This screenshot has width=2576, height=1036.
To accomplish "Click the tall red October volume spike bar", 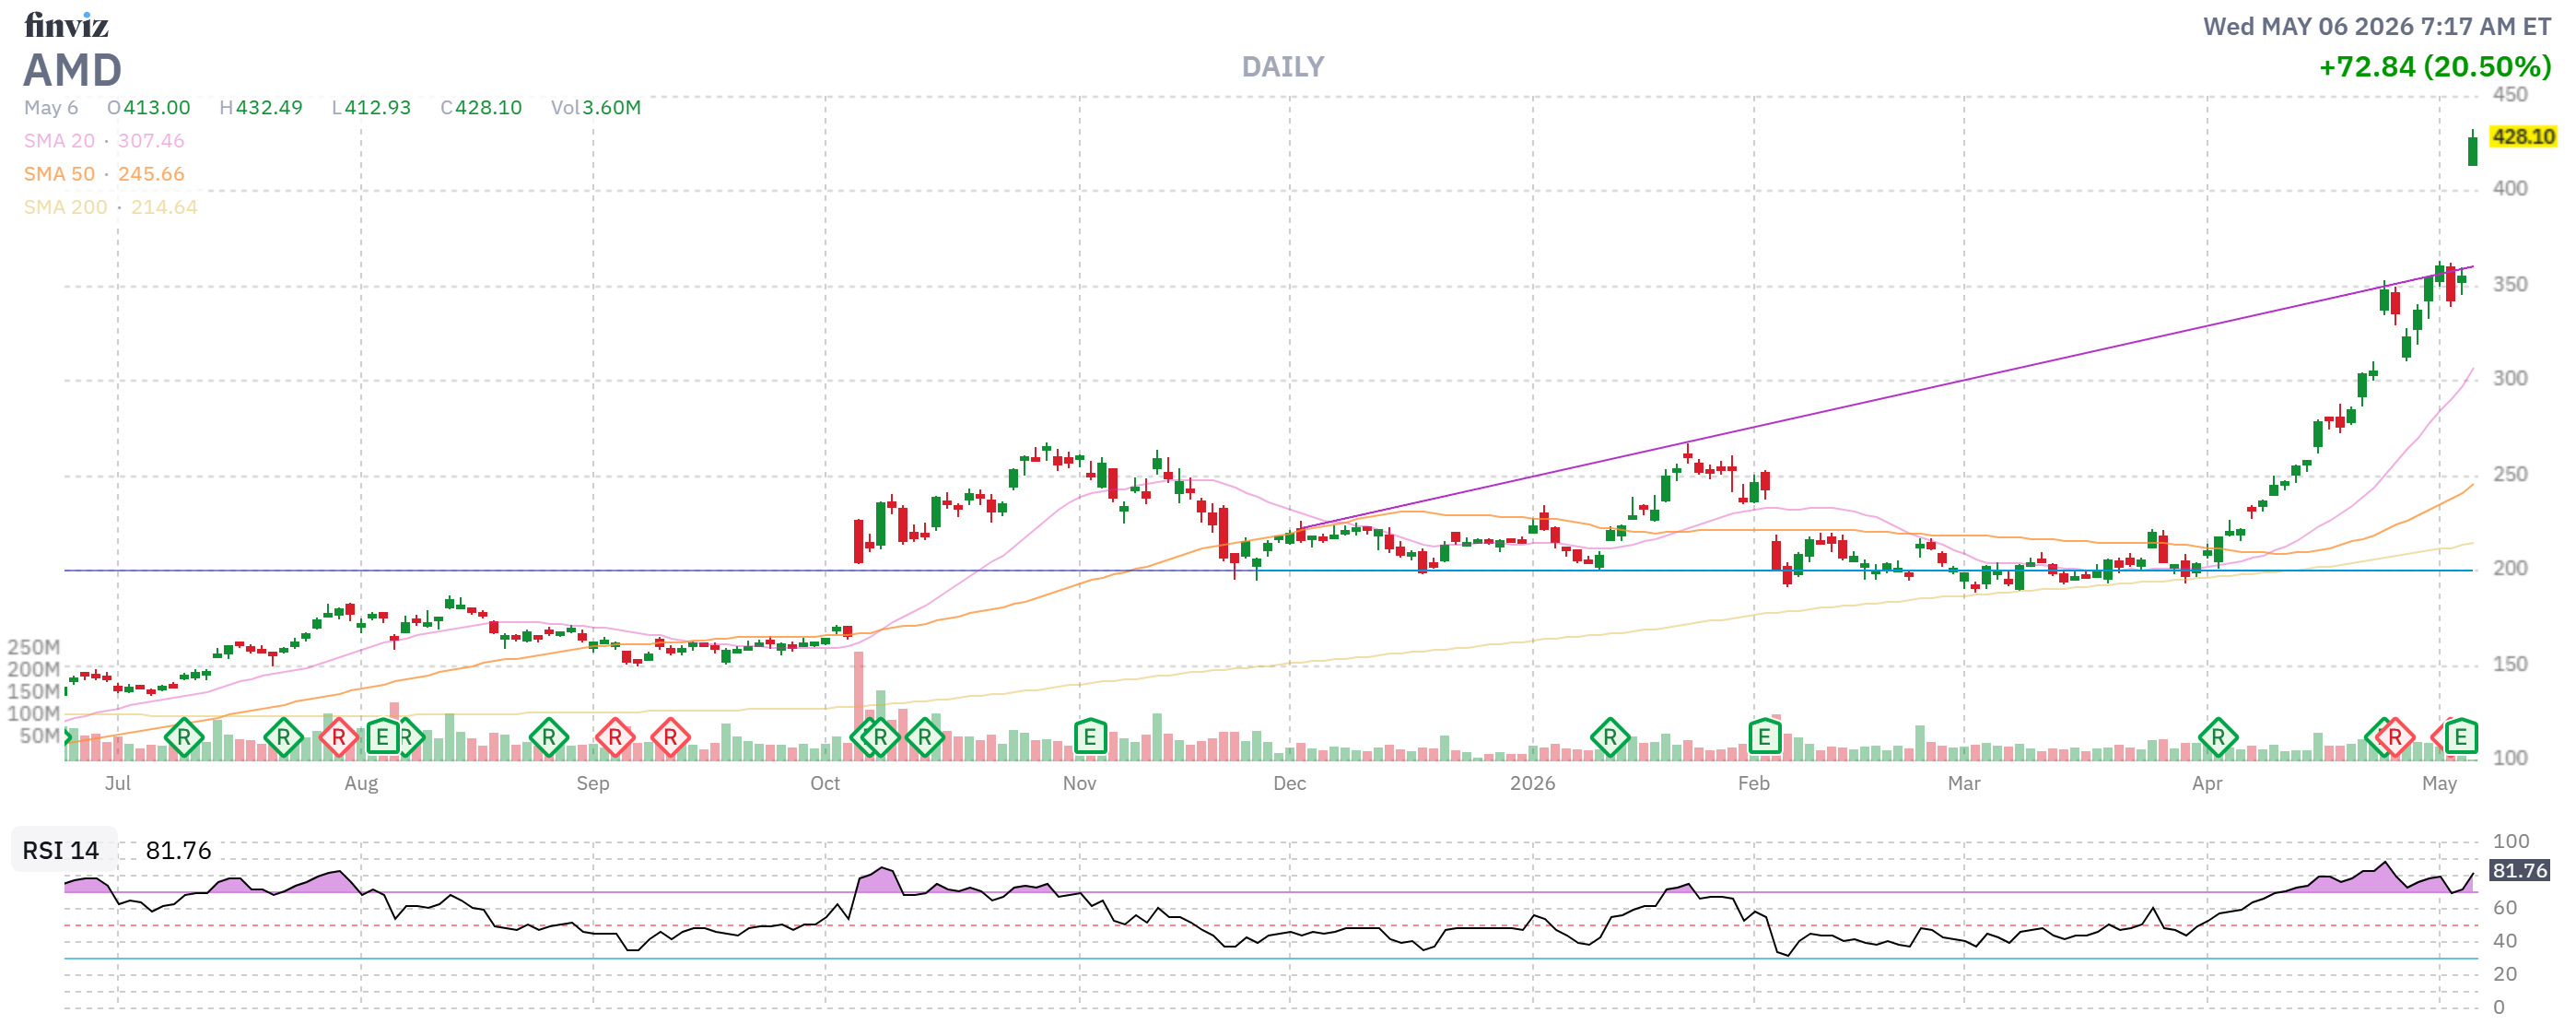I will (858, 706).
